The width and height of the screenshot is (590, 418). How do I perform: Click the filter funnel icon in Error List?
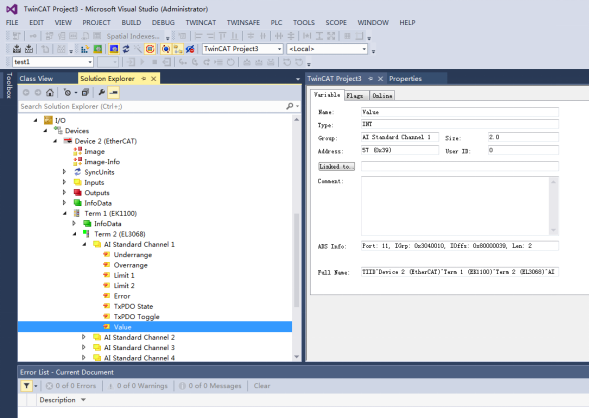pyautogui.click(x=26, y=386)
